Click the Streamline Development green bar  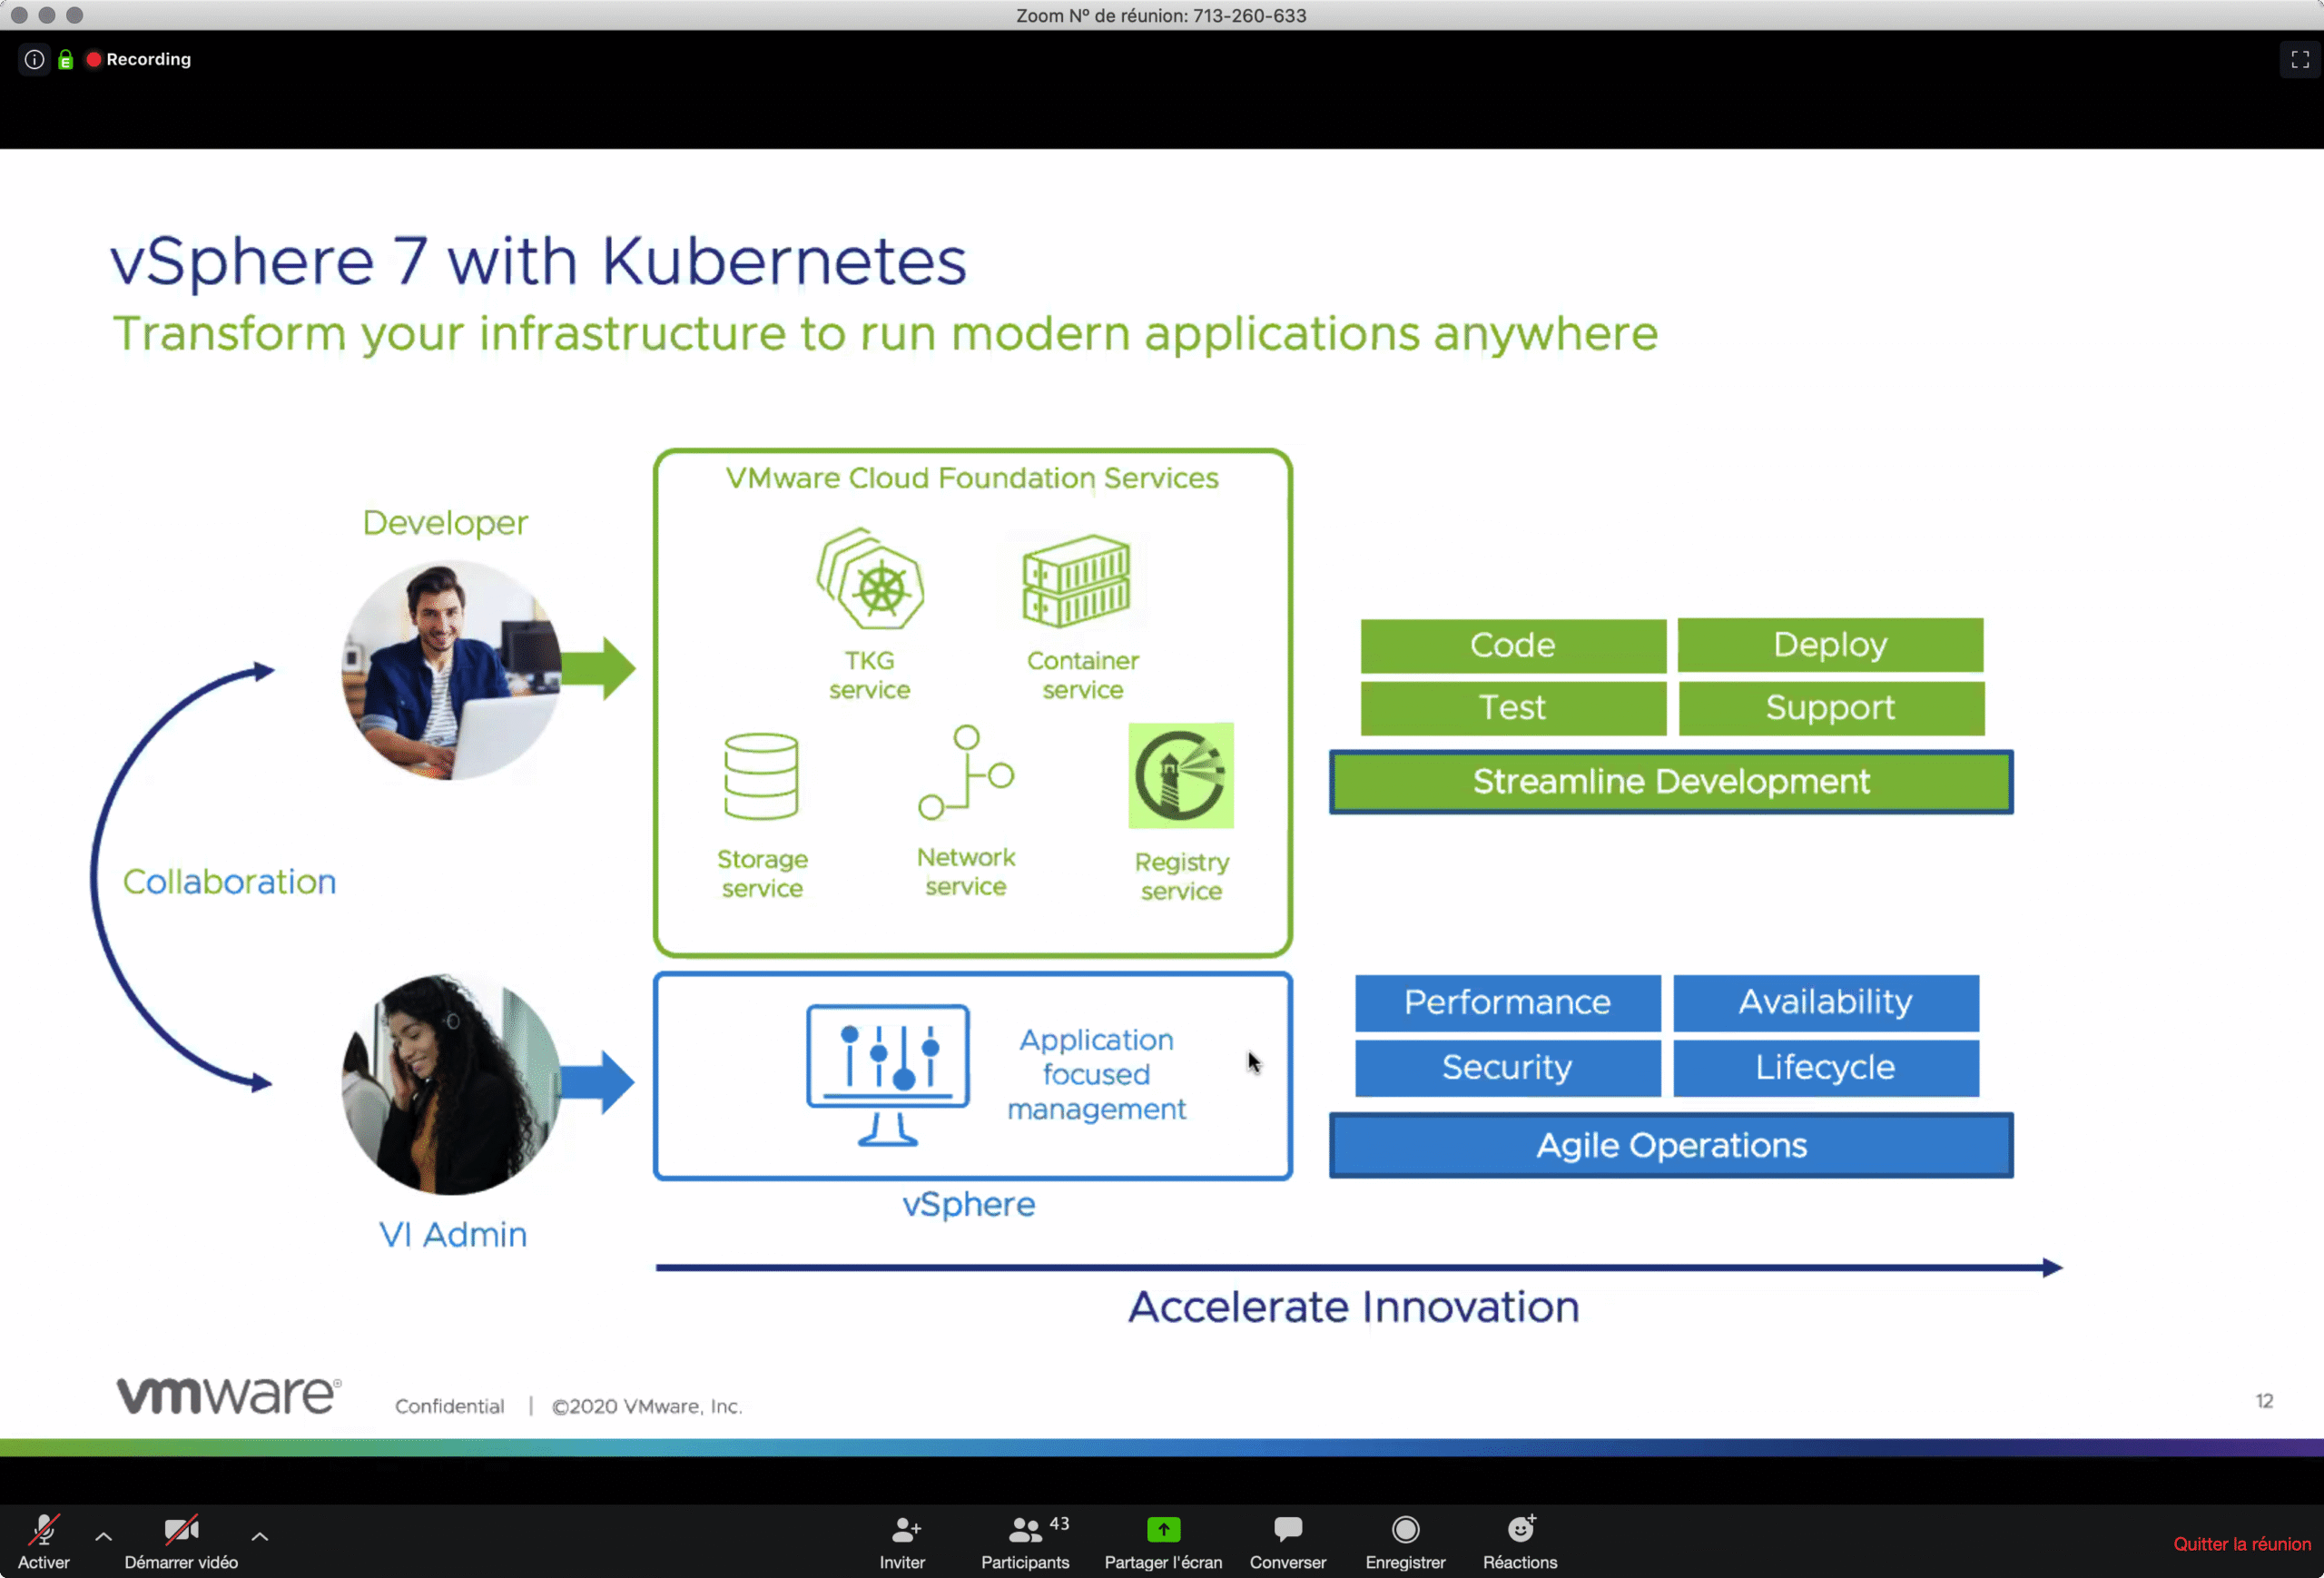pyautogui.click(x=1670, y=782)
